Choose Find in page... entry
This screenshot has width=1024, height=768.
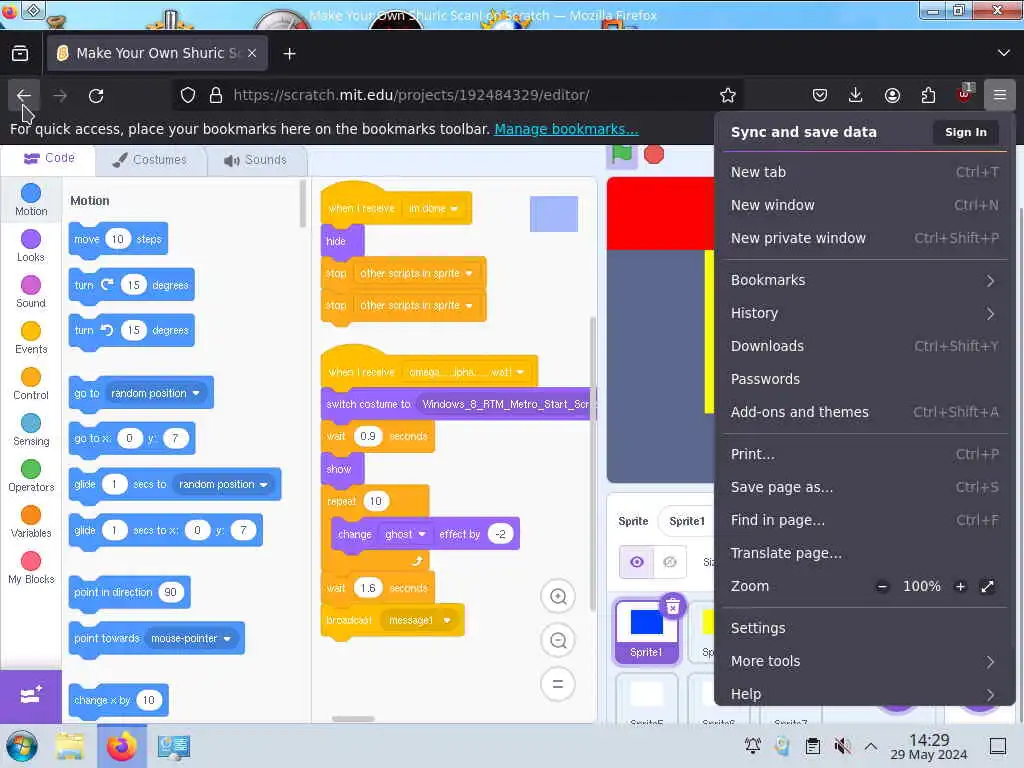tap(865, 520)
